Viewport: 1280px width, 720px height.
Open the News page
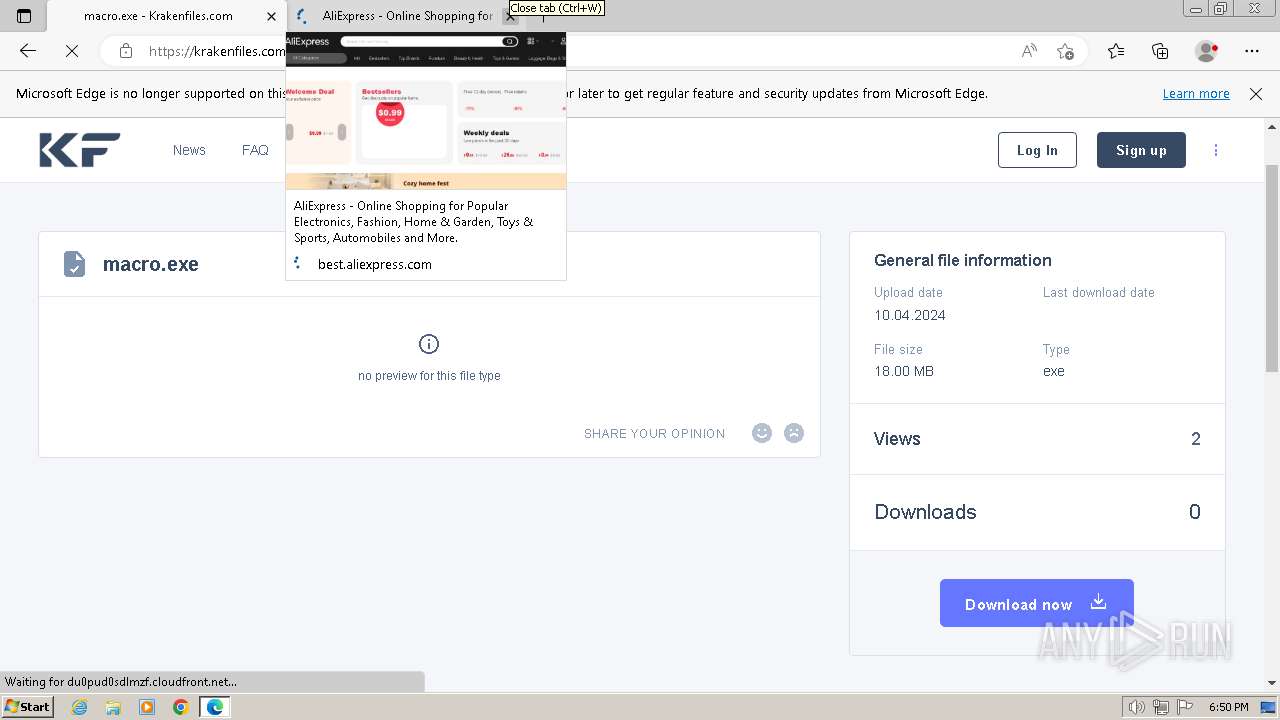click(189, 150)
